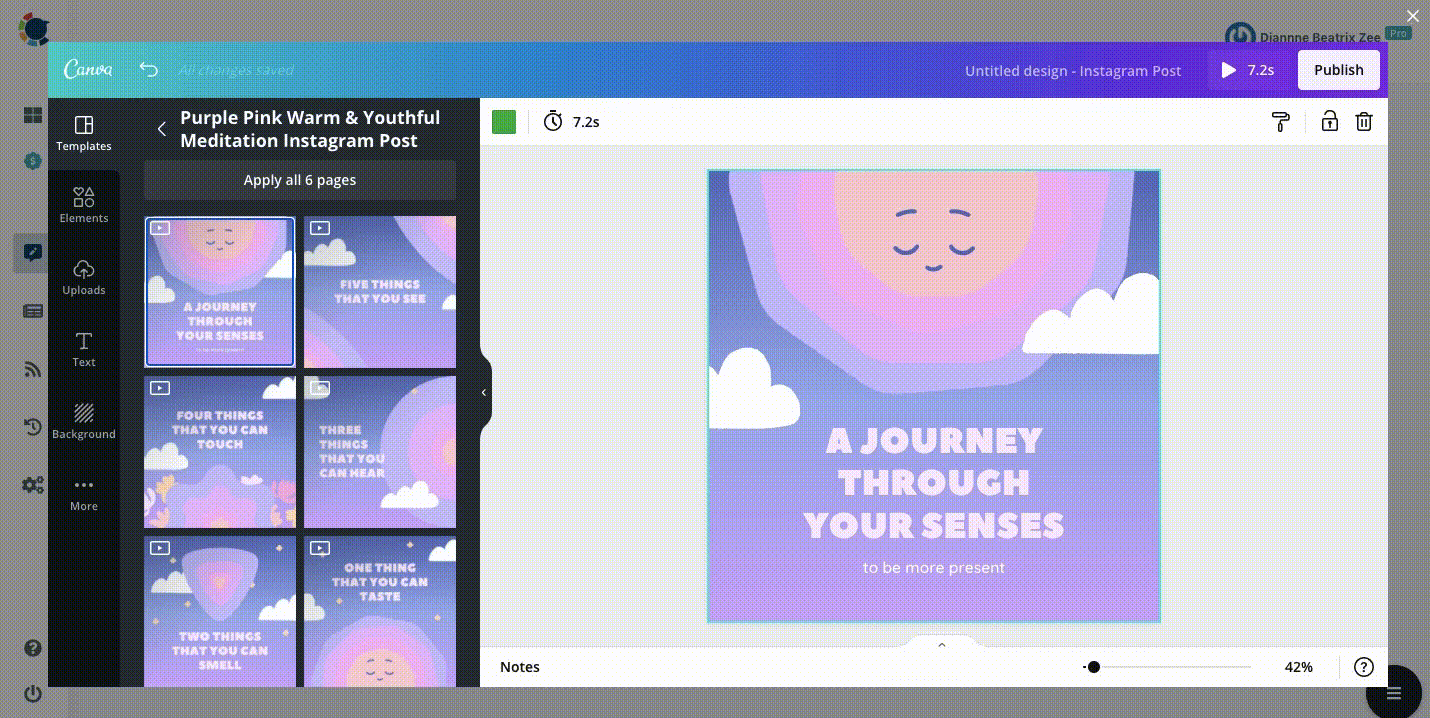Open the page timing clock settings
1430x718 pixels.
pyautogui.click(x=553, y=121)
